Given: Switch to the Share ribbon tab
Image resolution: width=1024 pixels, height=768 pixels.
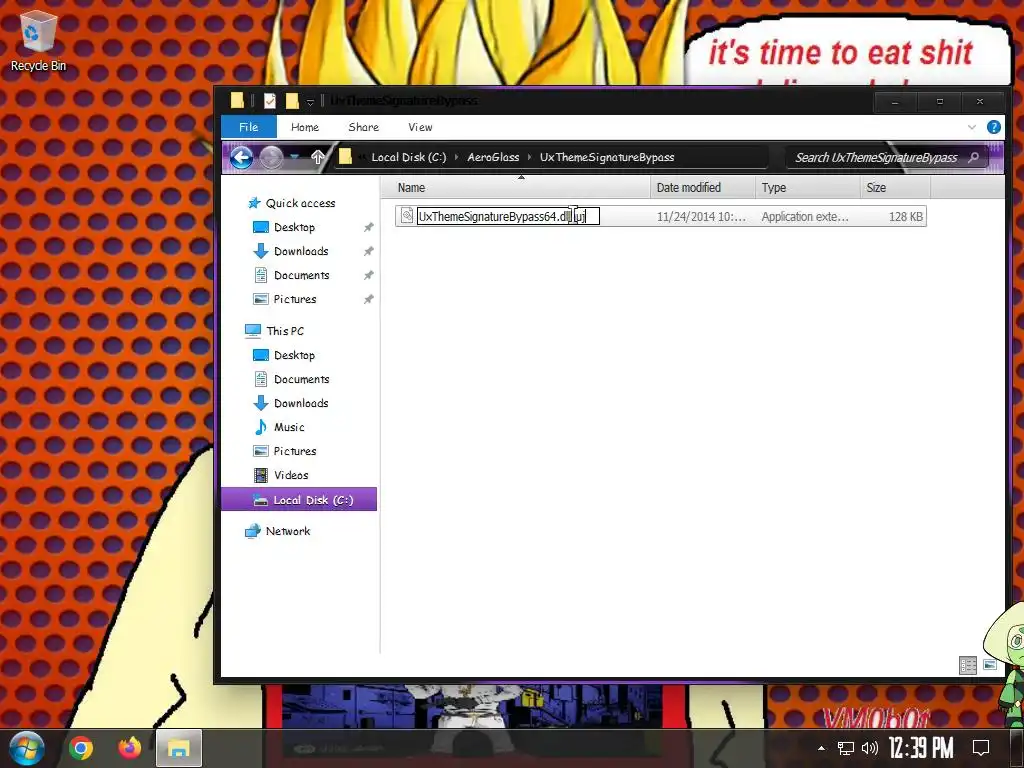Looking at the screenshot, I should click(x=364, y=127).
